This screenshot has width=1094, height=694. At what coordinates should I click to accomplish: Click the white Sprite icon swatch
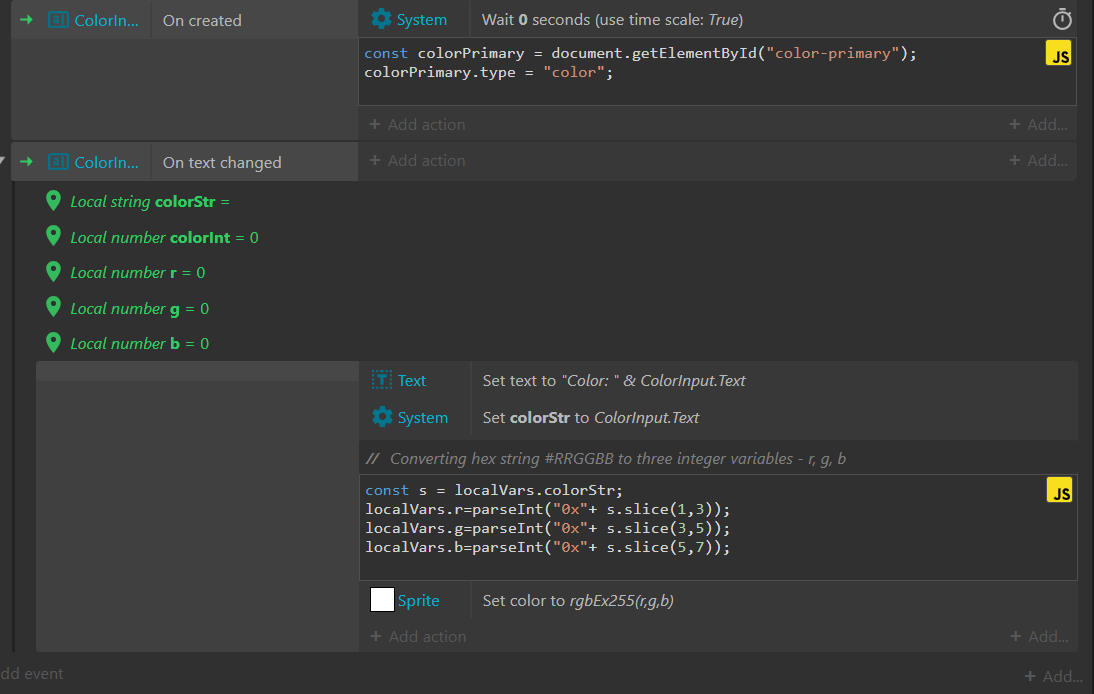tap(382, 600)
